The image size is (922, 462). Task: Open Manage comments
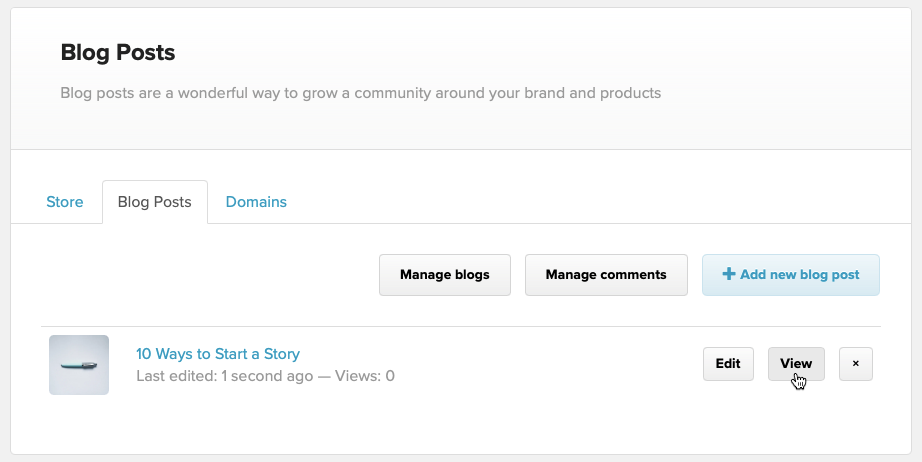point(606,275)
